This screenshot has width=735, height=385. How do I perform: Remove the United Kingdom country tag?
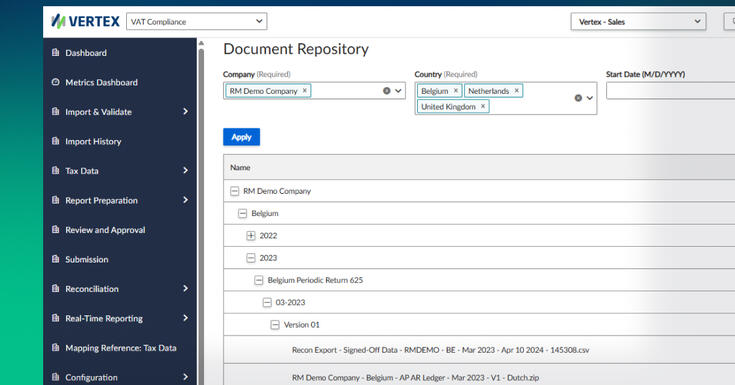[483, 106]
